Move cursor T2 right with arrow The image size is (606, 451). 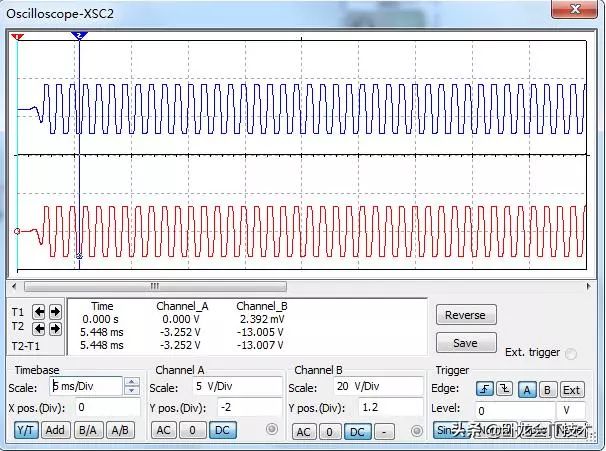tap(55, 328)
